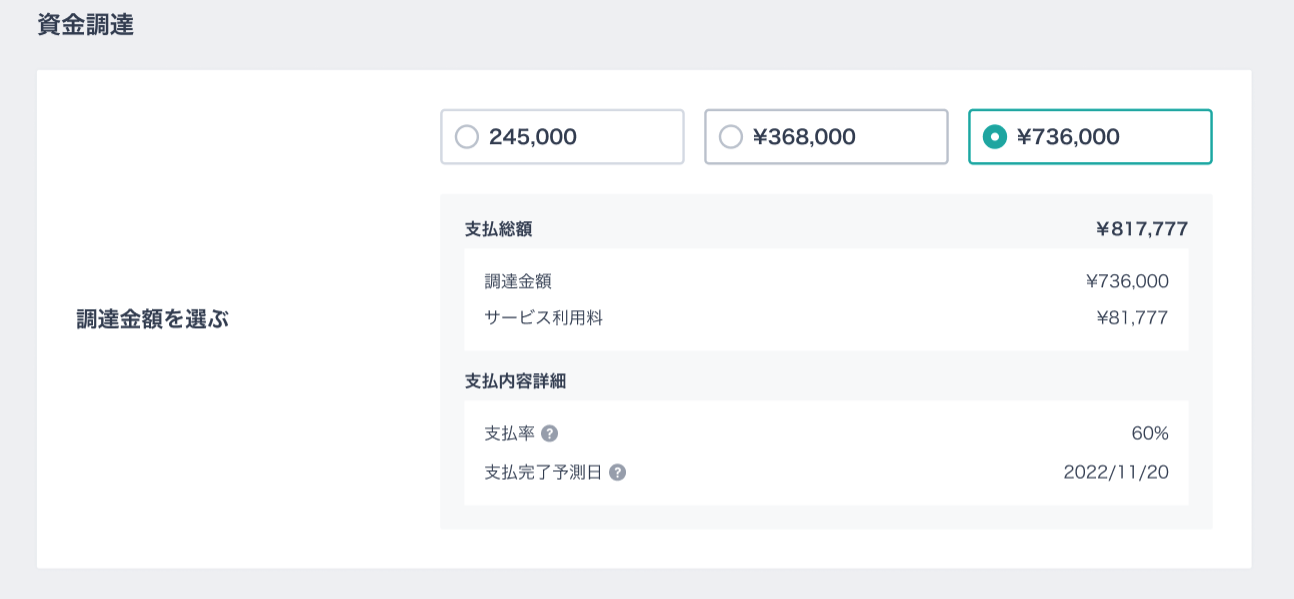Toggle the selected ¥736,000 radio circle

995,136
